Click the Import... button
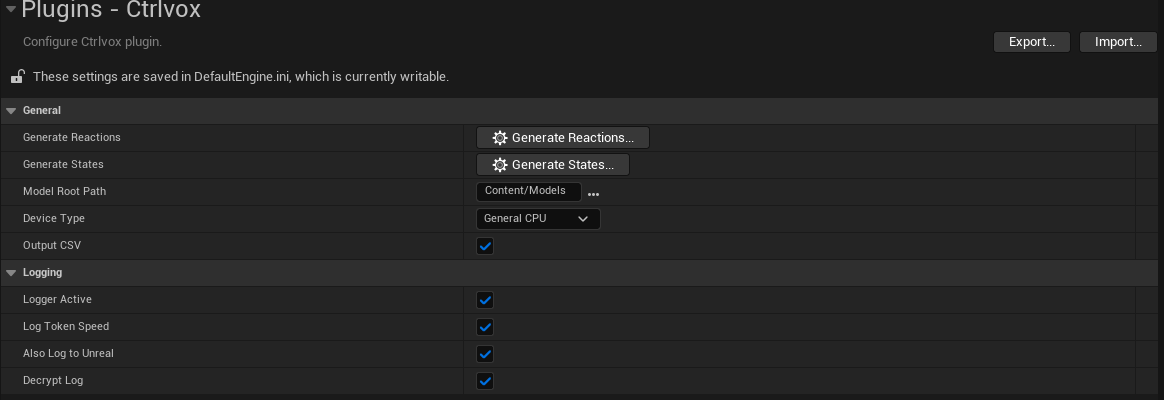Screen dimensions: 1164x400 click(x=1119, y=42)
